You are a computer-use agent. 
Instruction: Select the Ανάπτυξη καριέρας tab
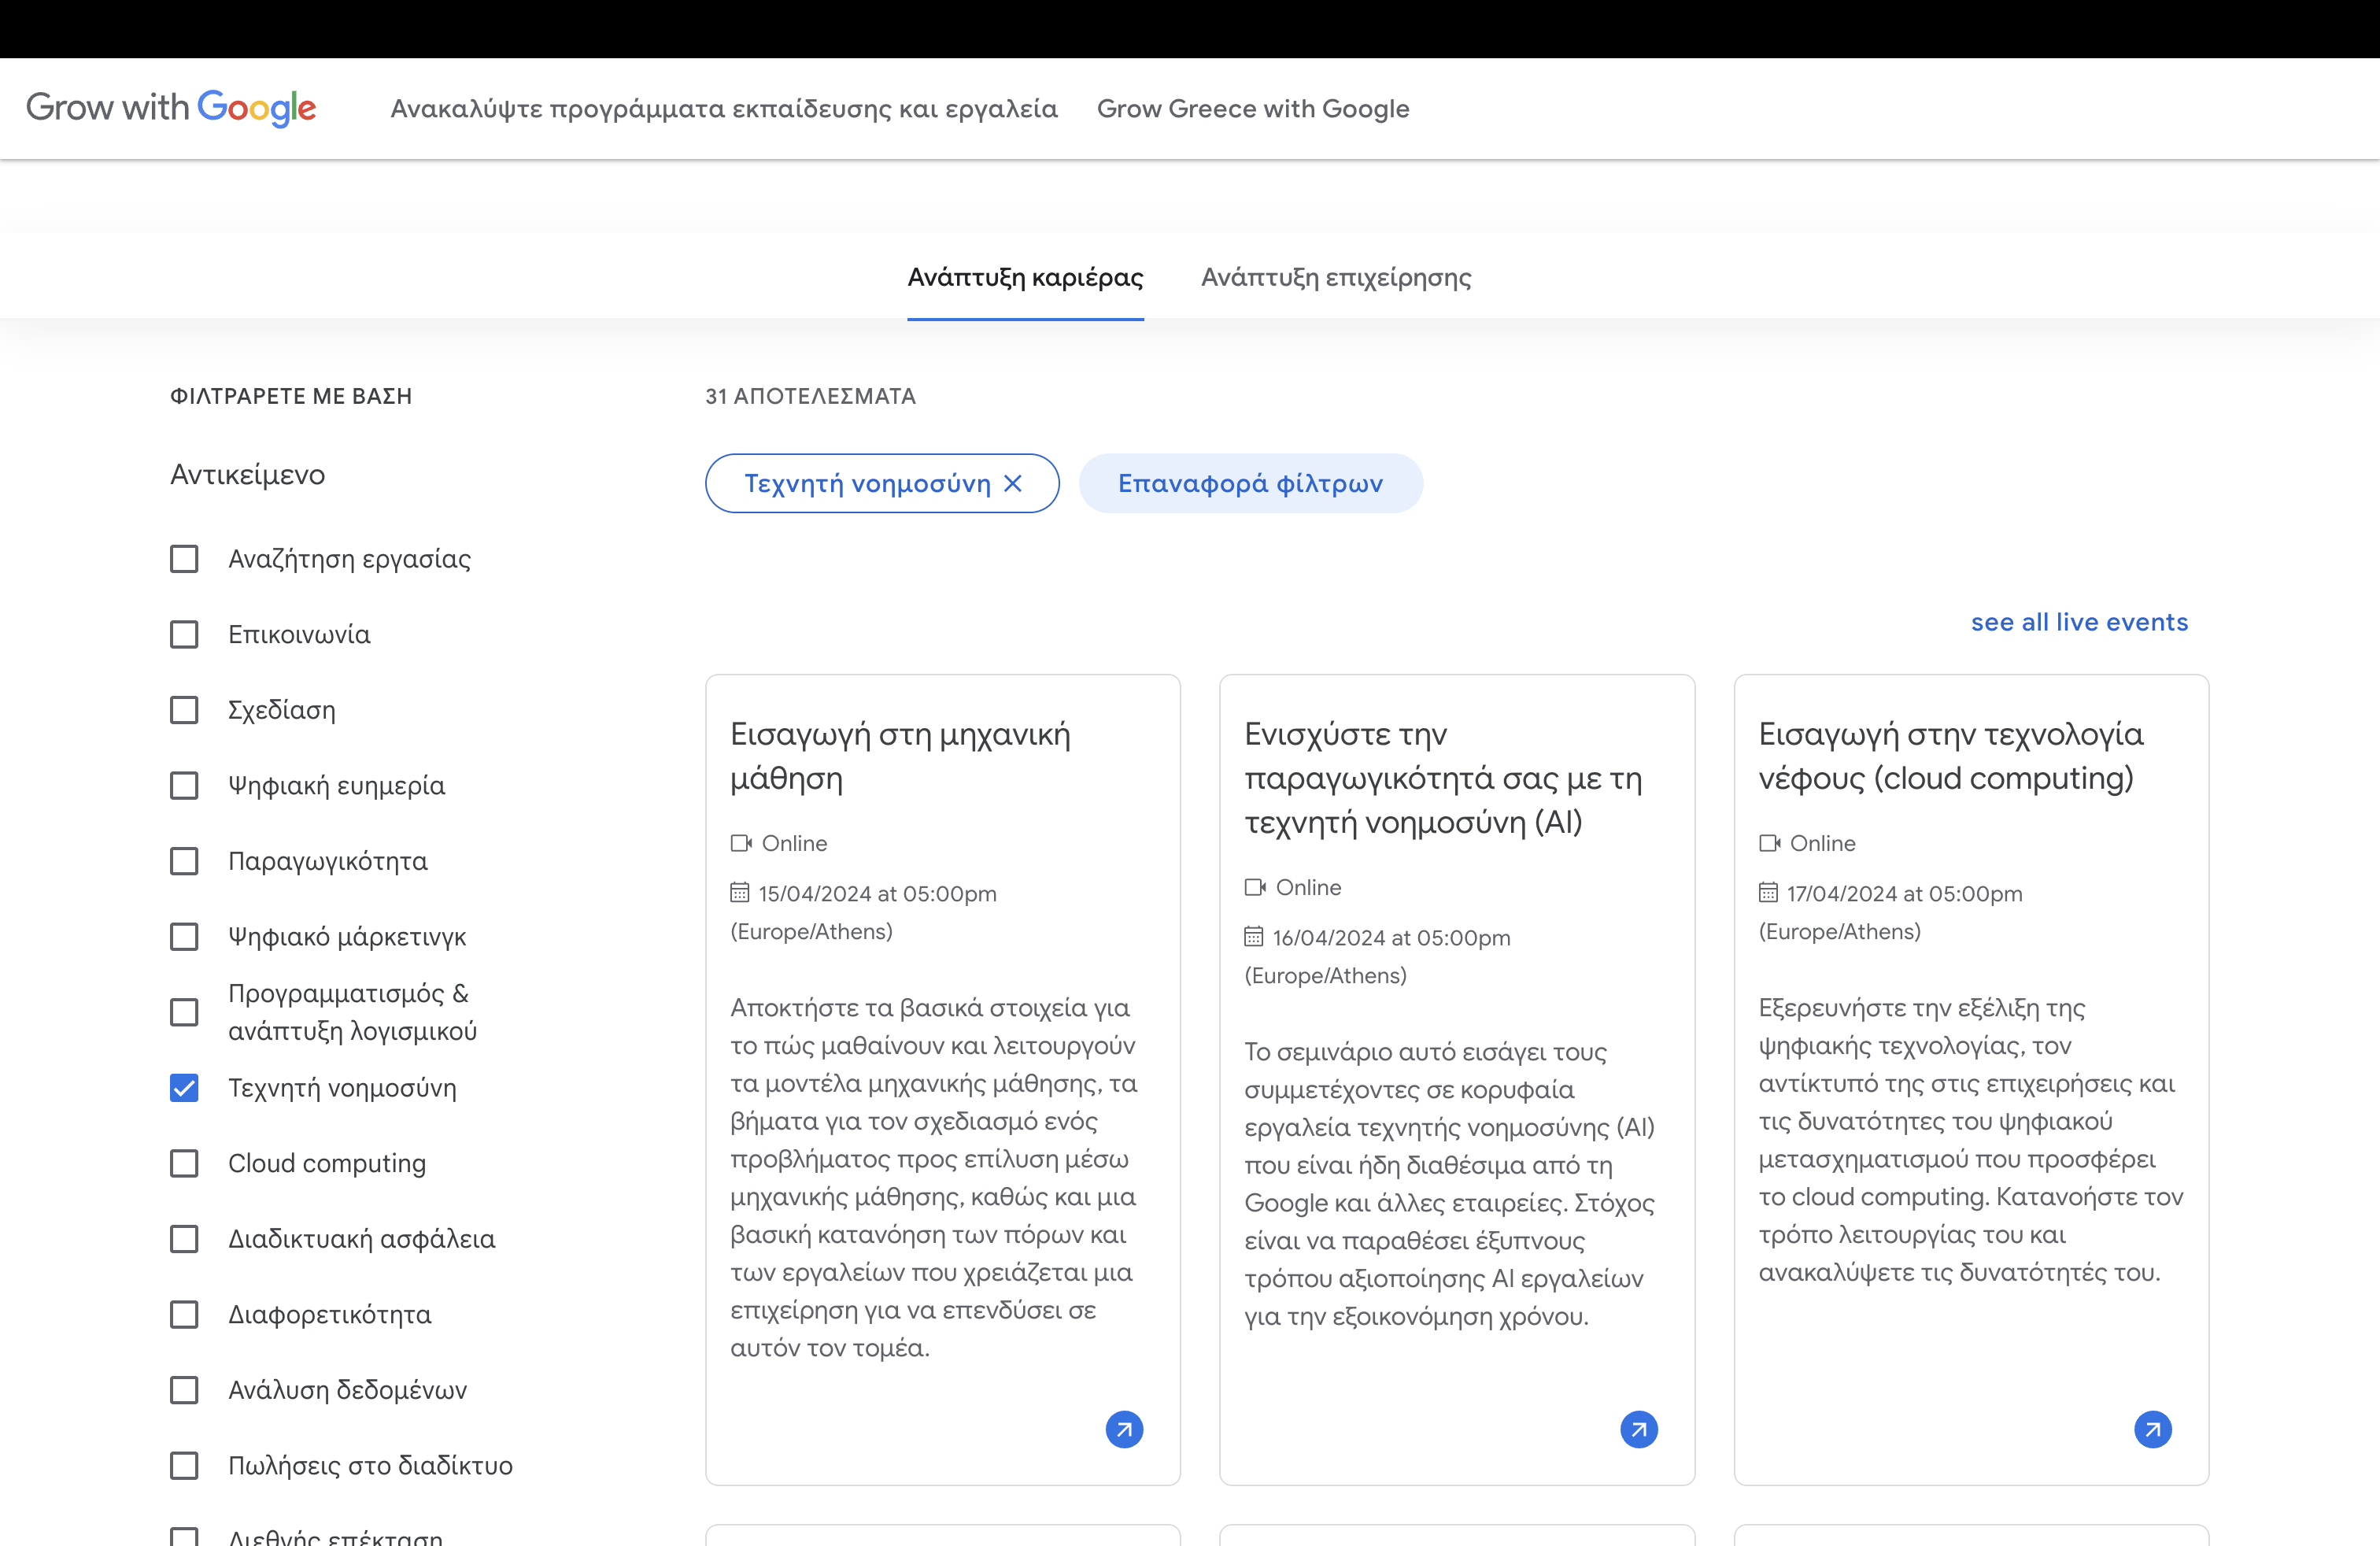[x=1025, y=277]
